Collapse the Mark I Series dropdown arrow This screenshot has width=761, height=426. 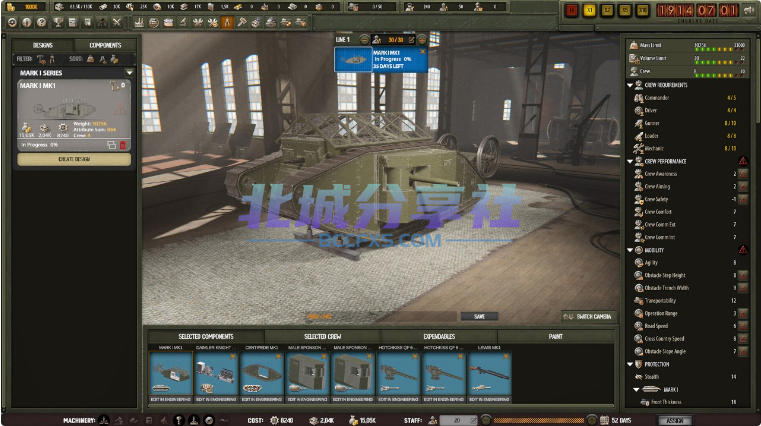[129, 73]
